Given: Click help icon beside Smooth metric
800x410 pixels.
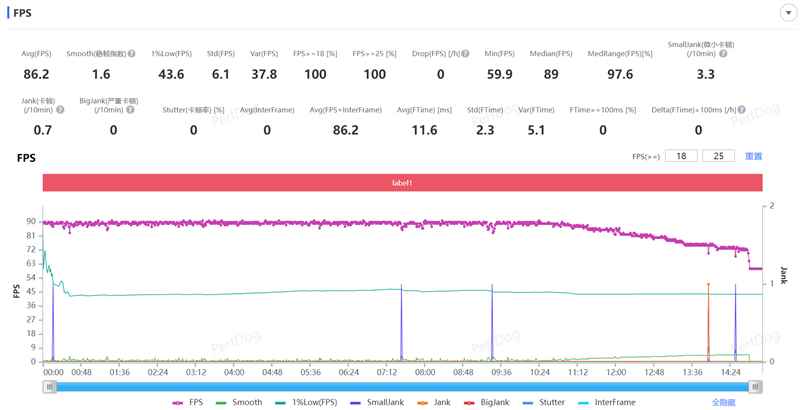Looking at the screenshot, I should pos(132,53).
